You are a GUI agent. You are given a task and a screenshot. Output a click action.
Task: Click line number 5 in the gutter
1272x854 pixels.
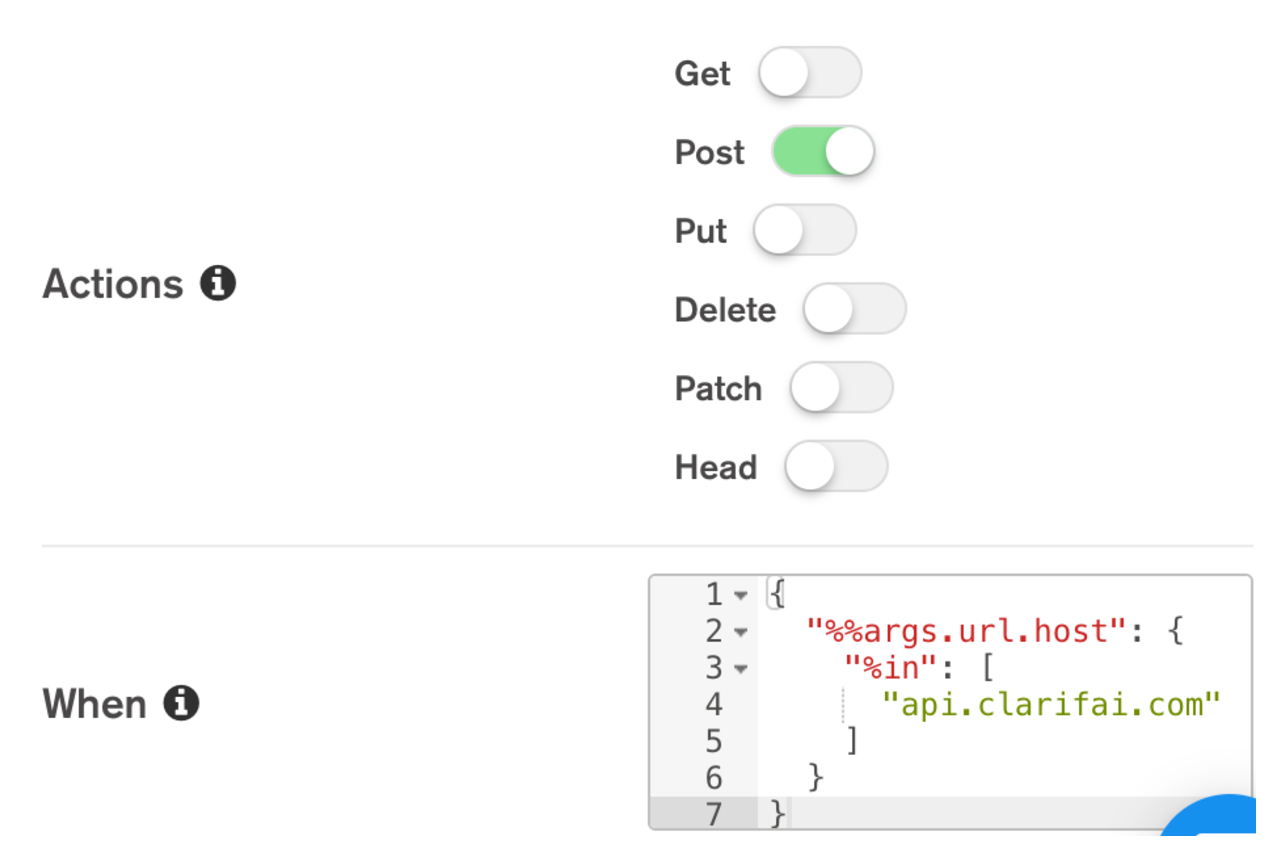(x=713, y=741)
